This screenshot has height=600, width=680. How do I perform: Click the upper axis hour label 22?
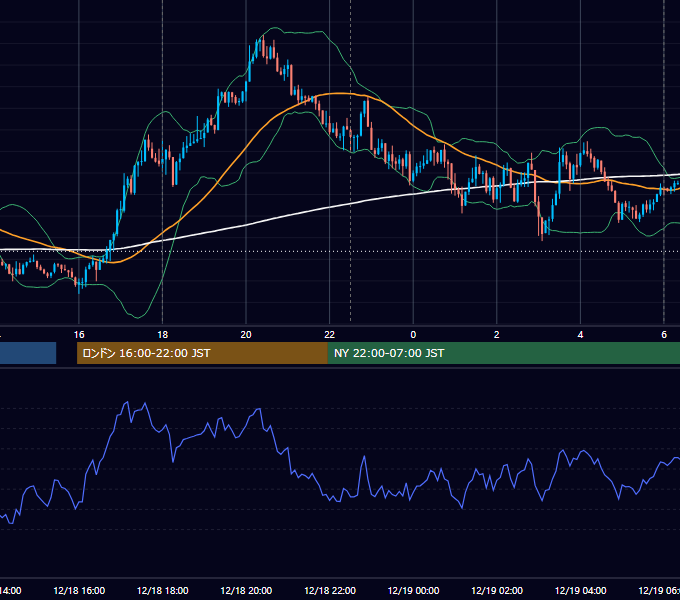point(330,335)
